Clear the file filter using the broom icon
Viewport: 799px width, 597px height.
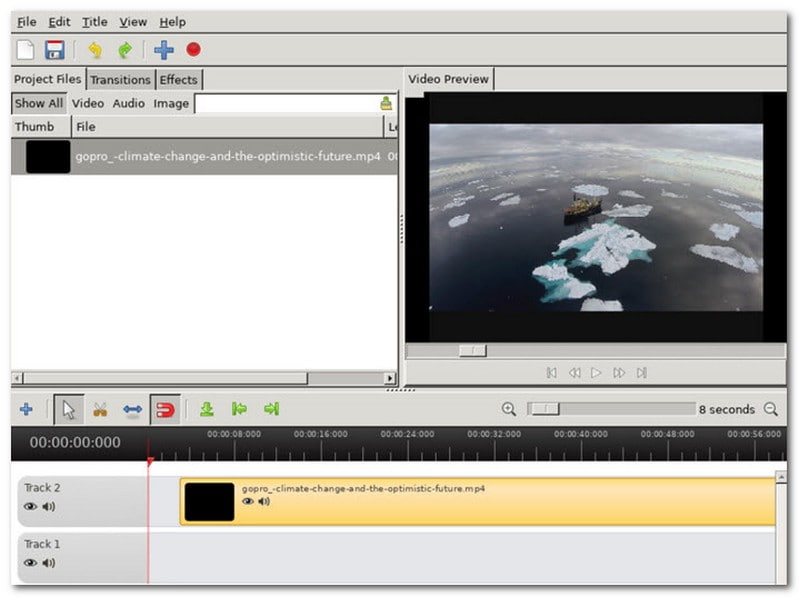pyautogui.click(x=386, y=103)
